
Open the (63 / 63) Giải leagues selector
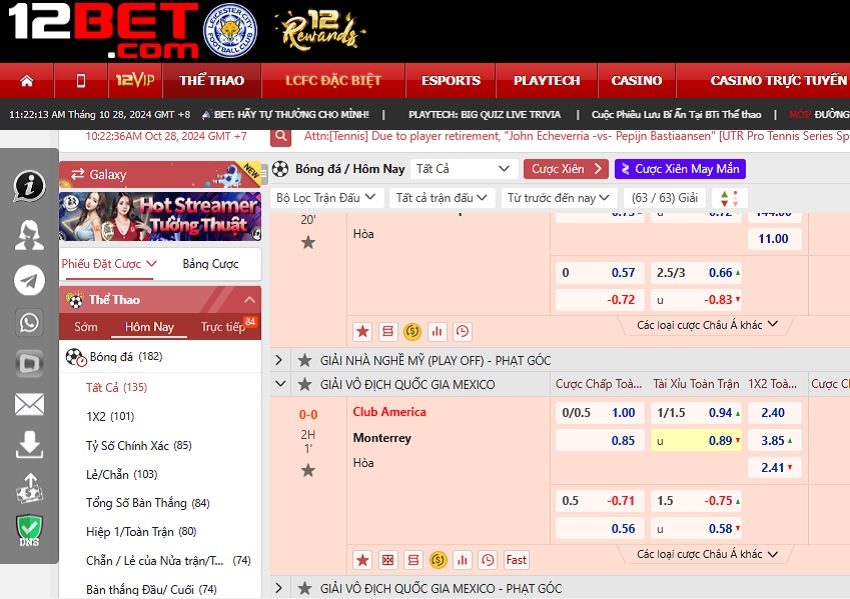pyautogui.click(x=665, y=198)
